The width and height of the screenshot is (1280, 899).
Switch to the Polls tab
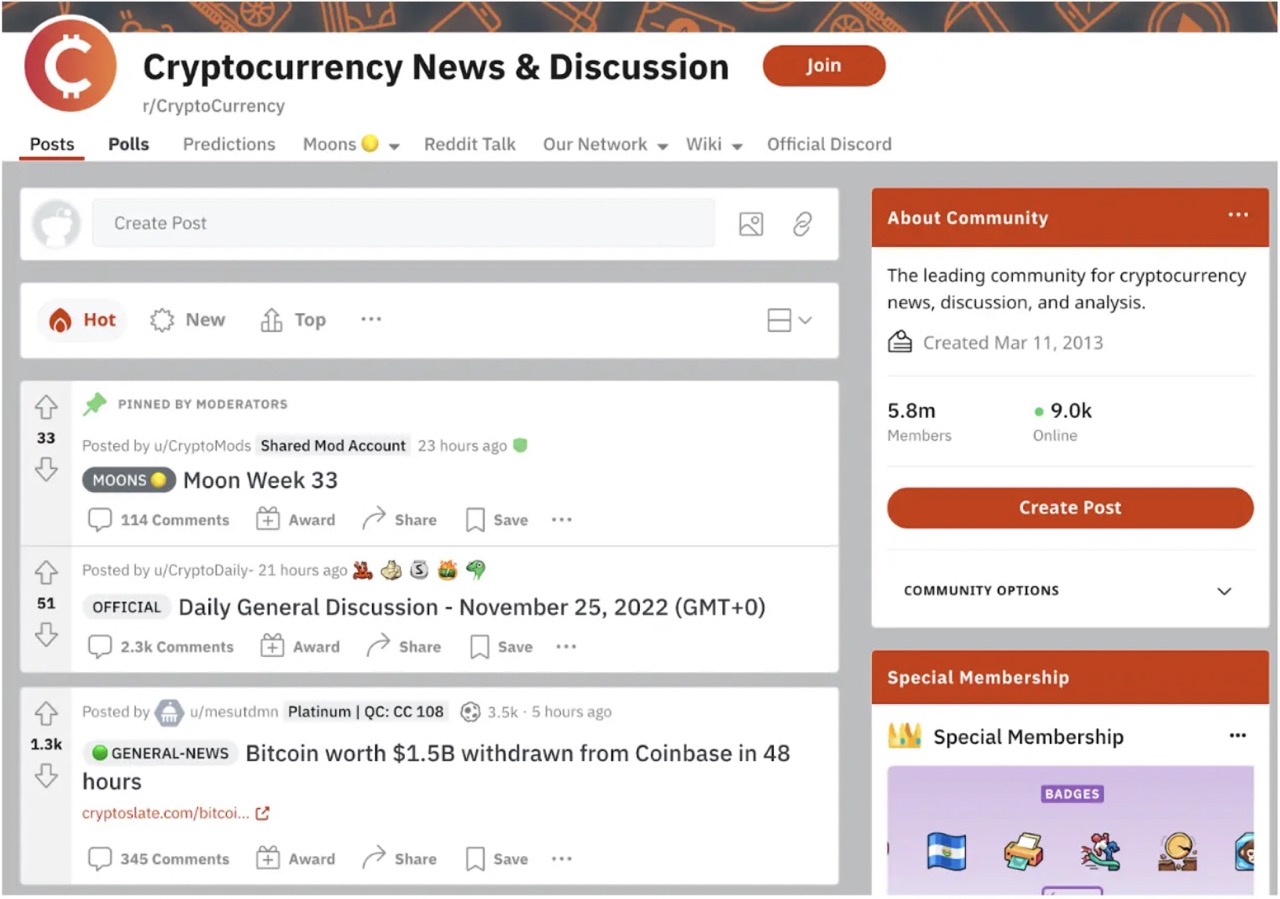(128, 144)
